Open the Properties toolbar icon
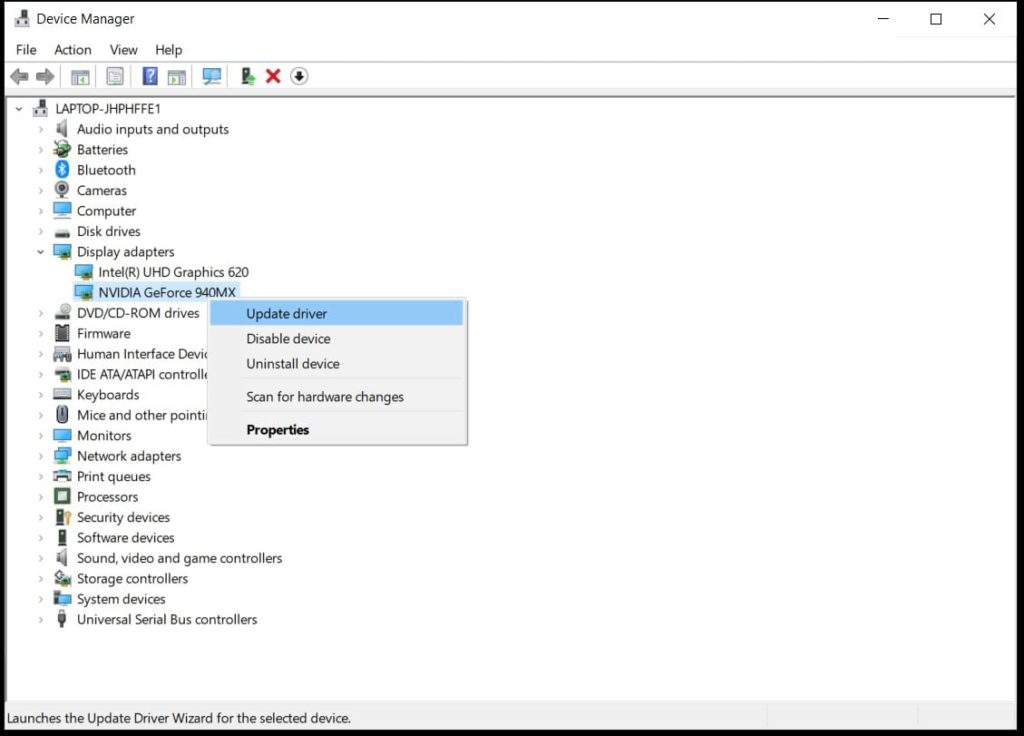 pos(115,76)
